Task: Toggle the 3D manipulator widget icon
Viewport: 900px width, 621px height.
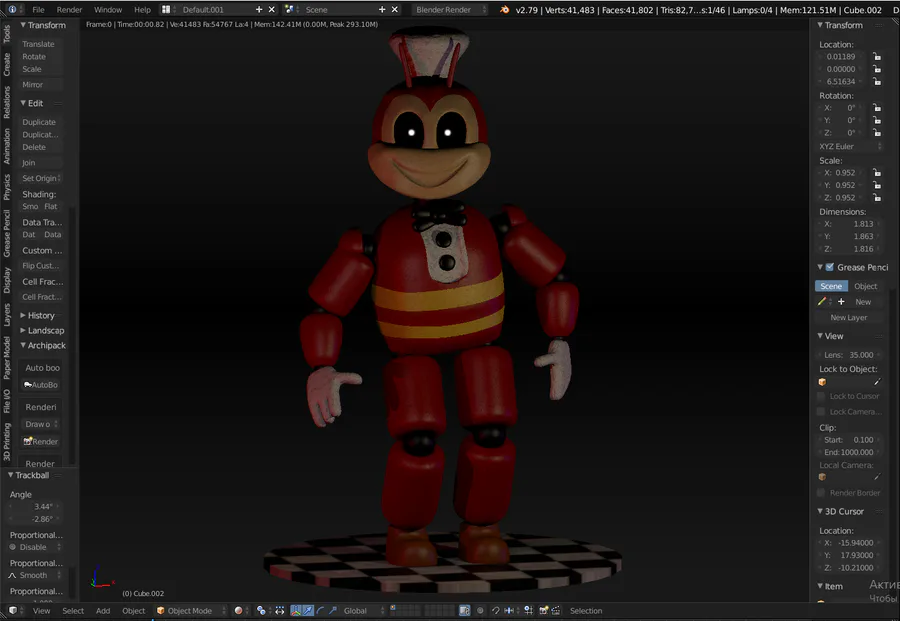Action: click(x=296, y=610)
